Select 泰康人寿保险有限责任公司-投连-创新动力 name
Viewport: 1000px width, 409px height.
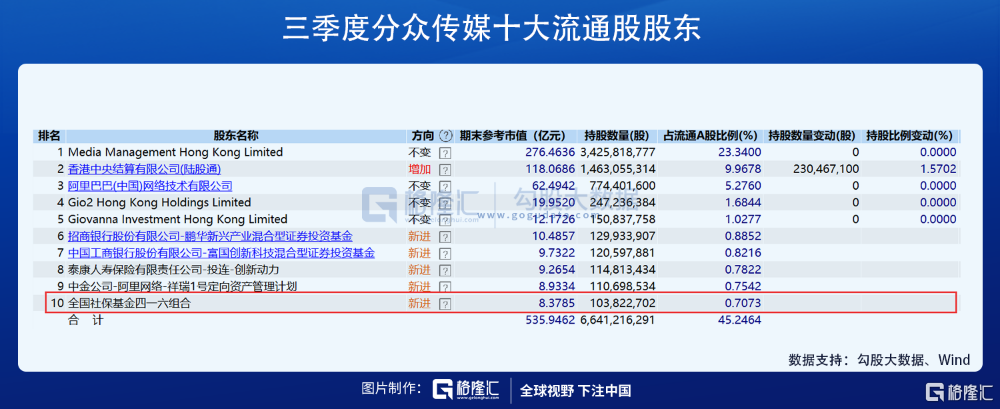click(173, 269)
